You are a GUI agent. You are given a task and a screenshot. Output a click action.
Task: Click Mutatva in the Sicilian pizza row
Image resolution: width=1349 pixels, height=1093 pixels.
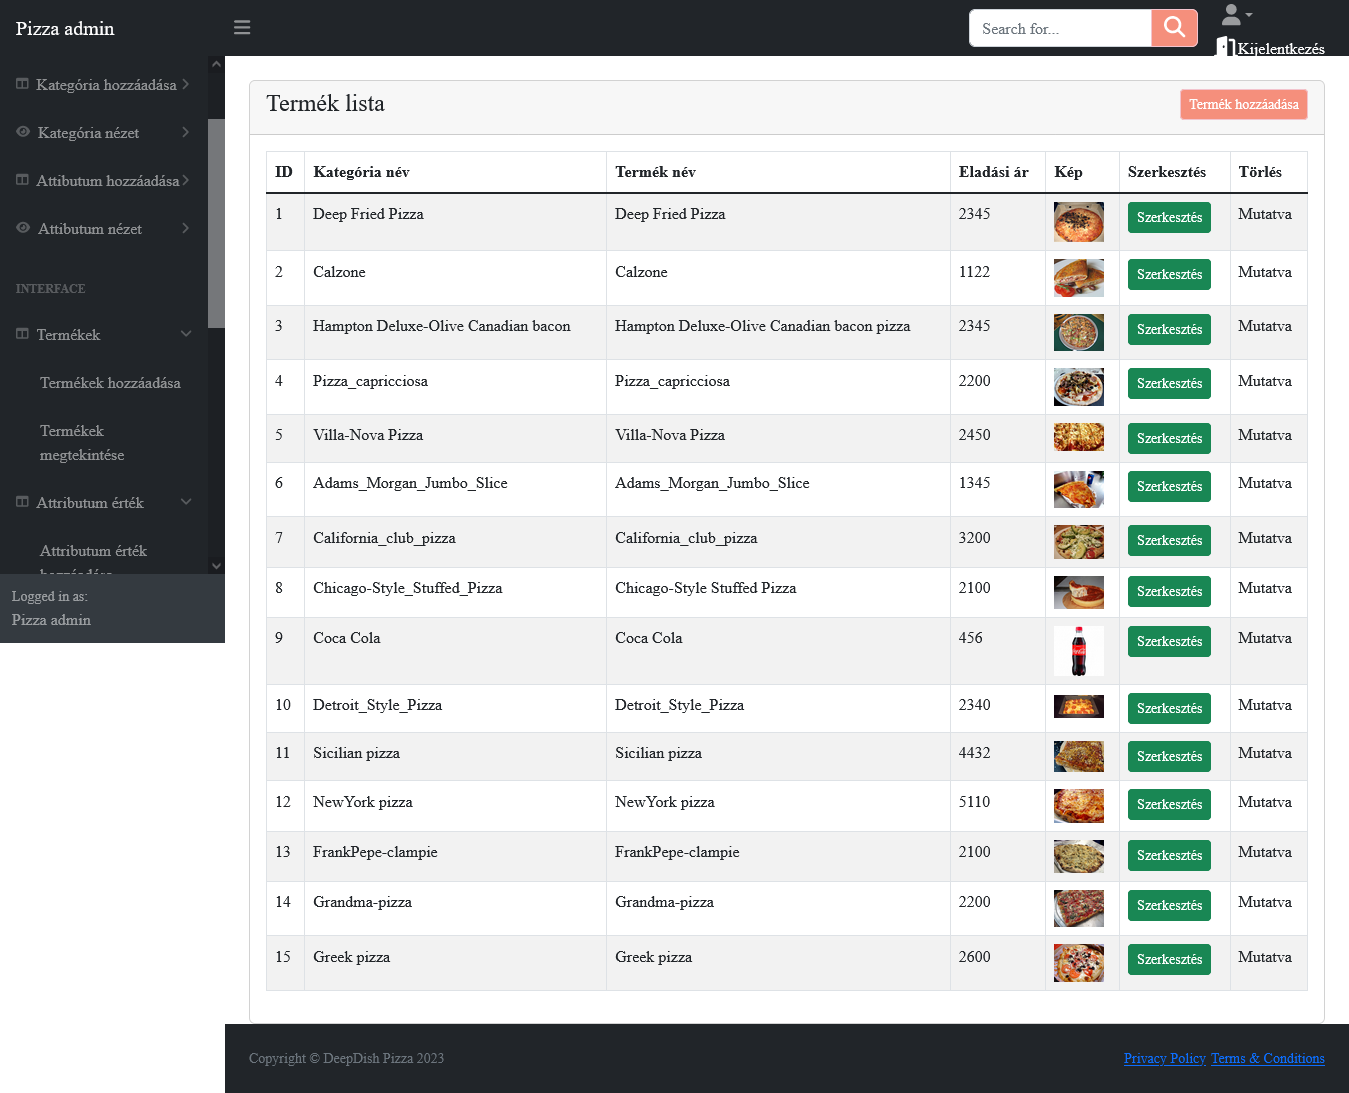point(1264,753)
